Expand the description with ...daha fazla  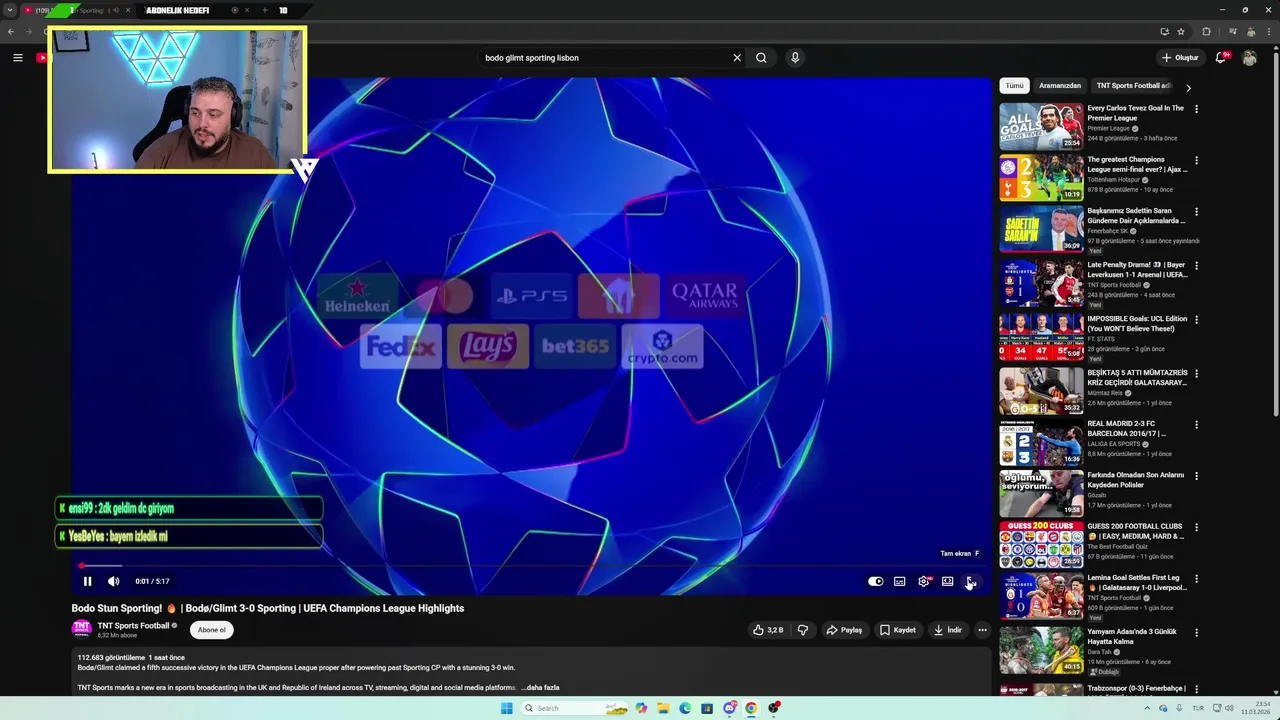pyautogui.click(x=540, y=688)
